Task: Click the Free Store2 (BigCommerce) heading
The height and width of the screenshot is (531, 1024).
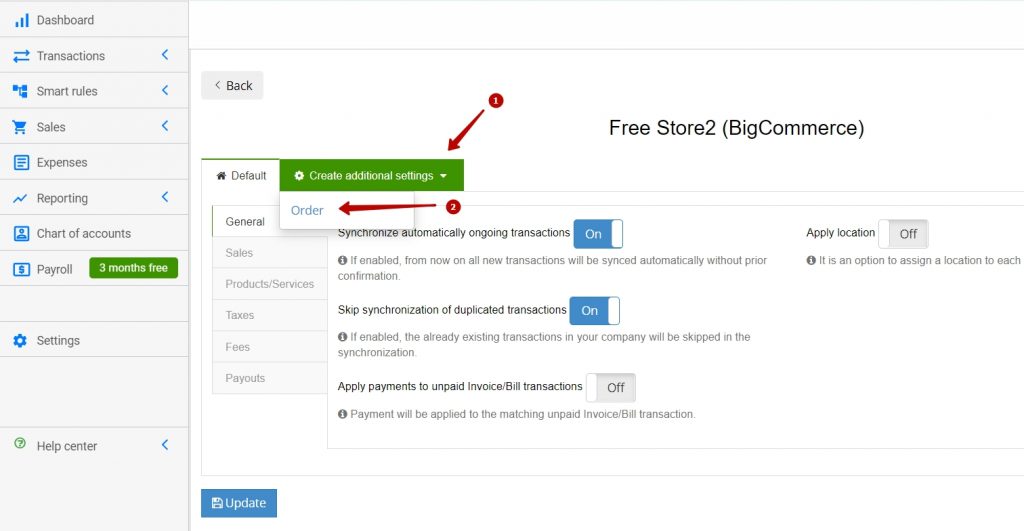Action: 736,127
